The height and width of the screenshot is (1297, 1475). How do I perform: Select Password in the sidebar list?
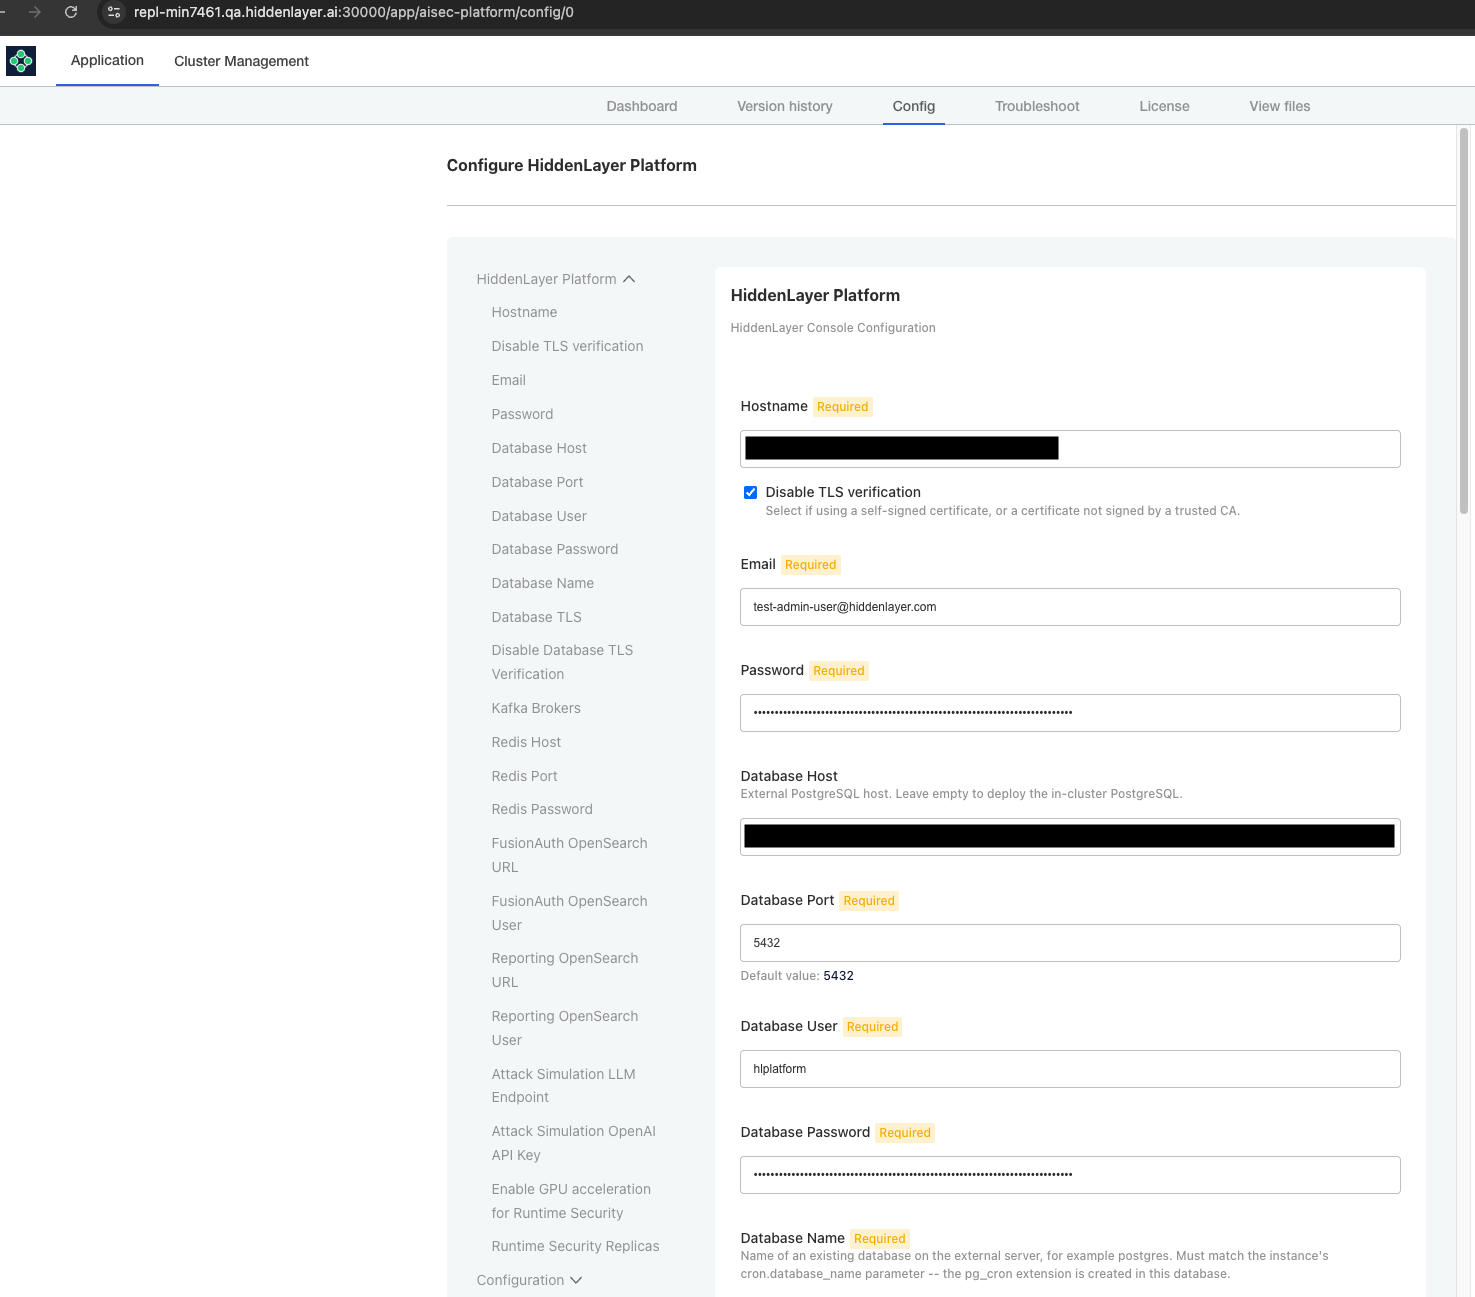click(x=522, y=414)
